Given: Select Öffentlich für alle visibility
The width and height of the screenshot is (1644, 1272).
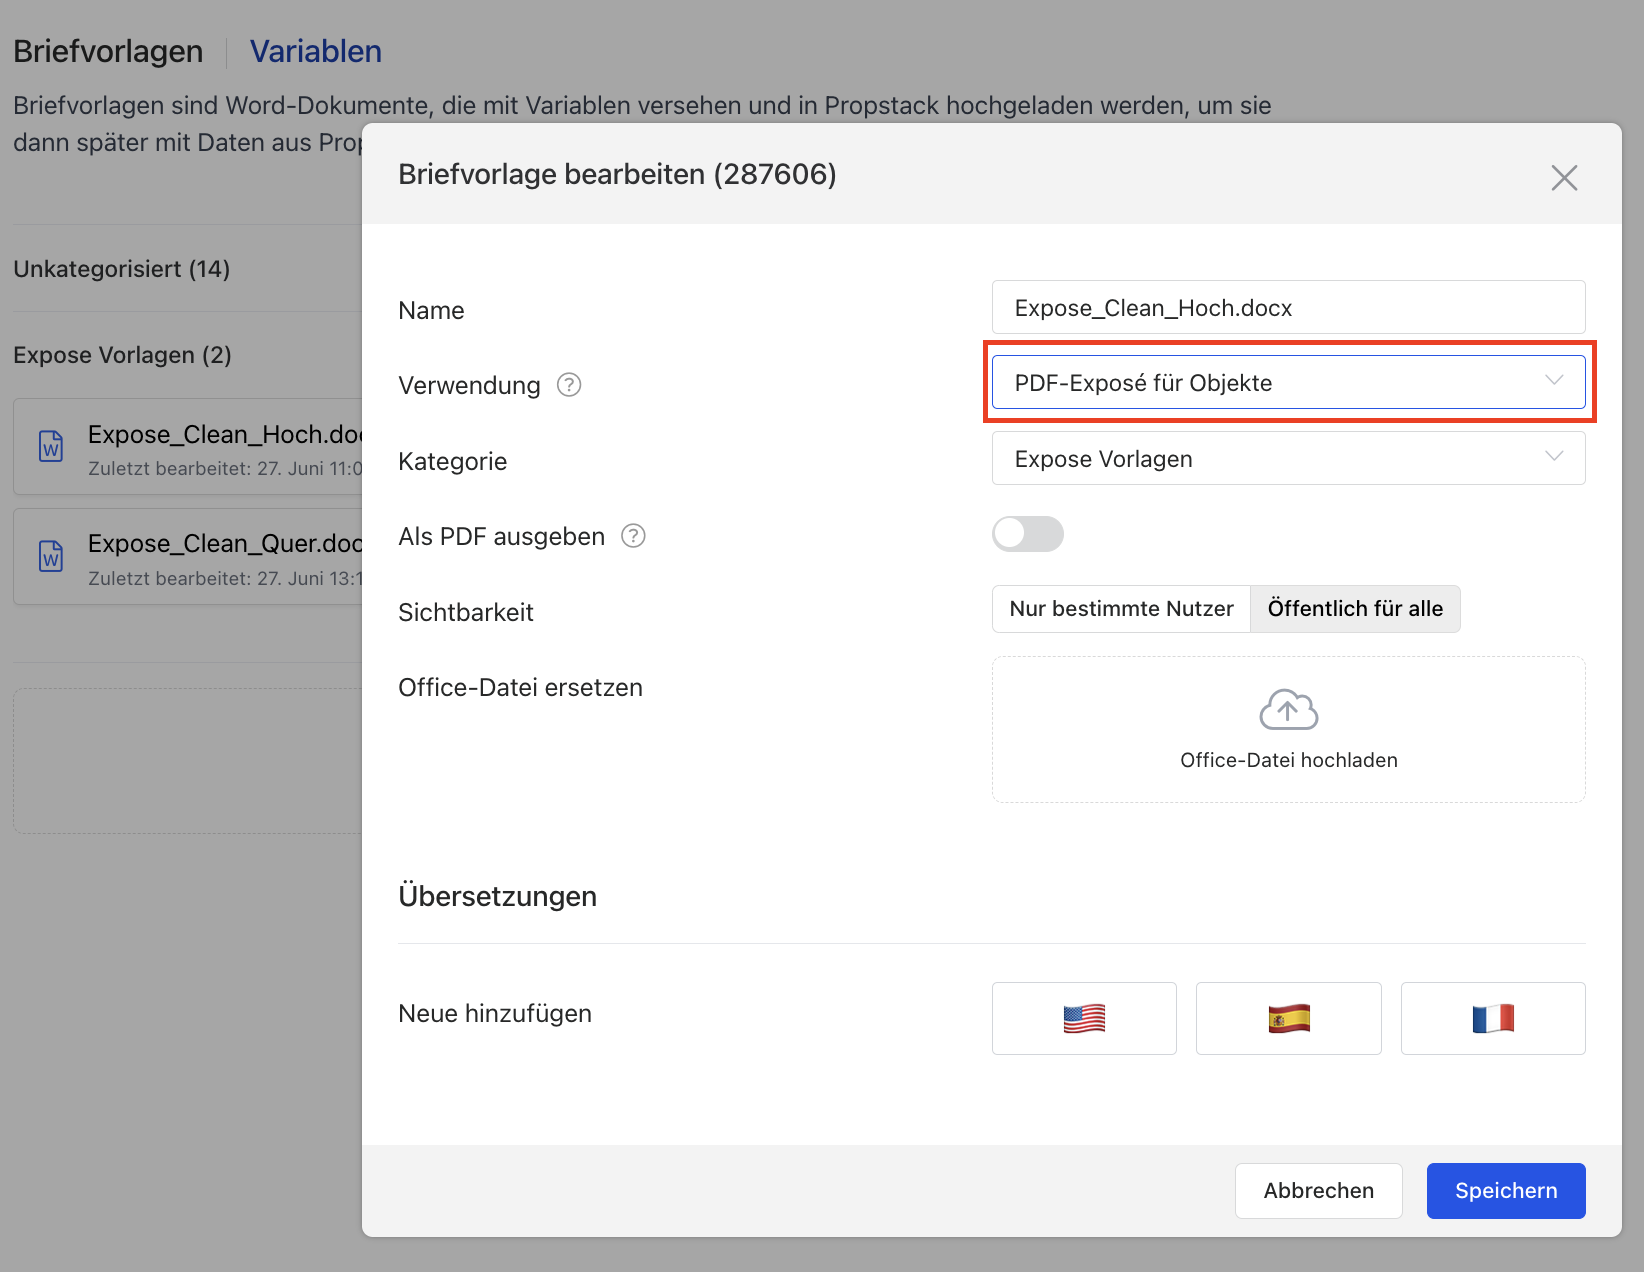Looking at the screenshot, I should click(1354, 609).
